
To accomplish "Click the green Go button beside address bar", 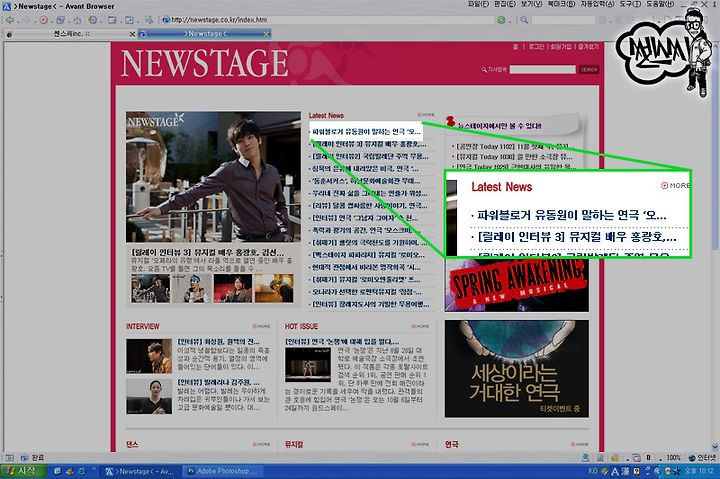I will [x=501, y=20].
